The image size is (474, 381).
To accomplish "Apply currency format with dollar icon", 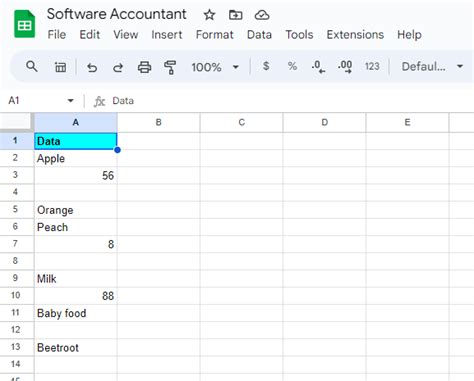I will coord(266,66).
